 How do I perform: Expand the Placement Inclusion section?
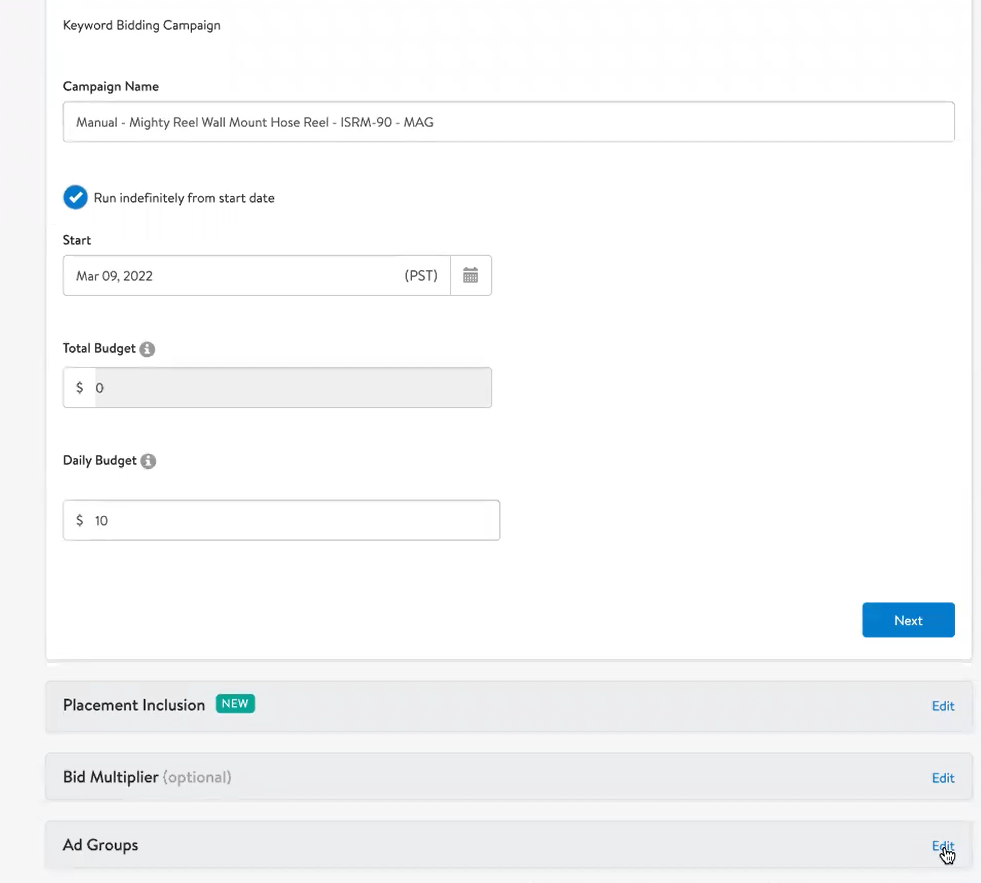tap(942, 706)
